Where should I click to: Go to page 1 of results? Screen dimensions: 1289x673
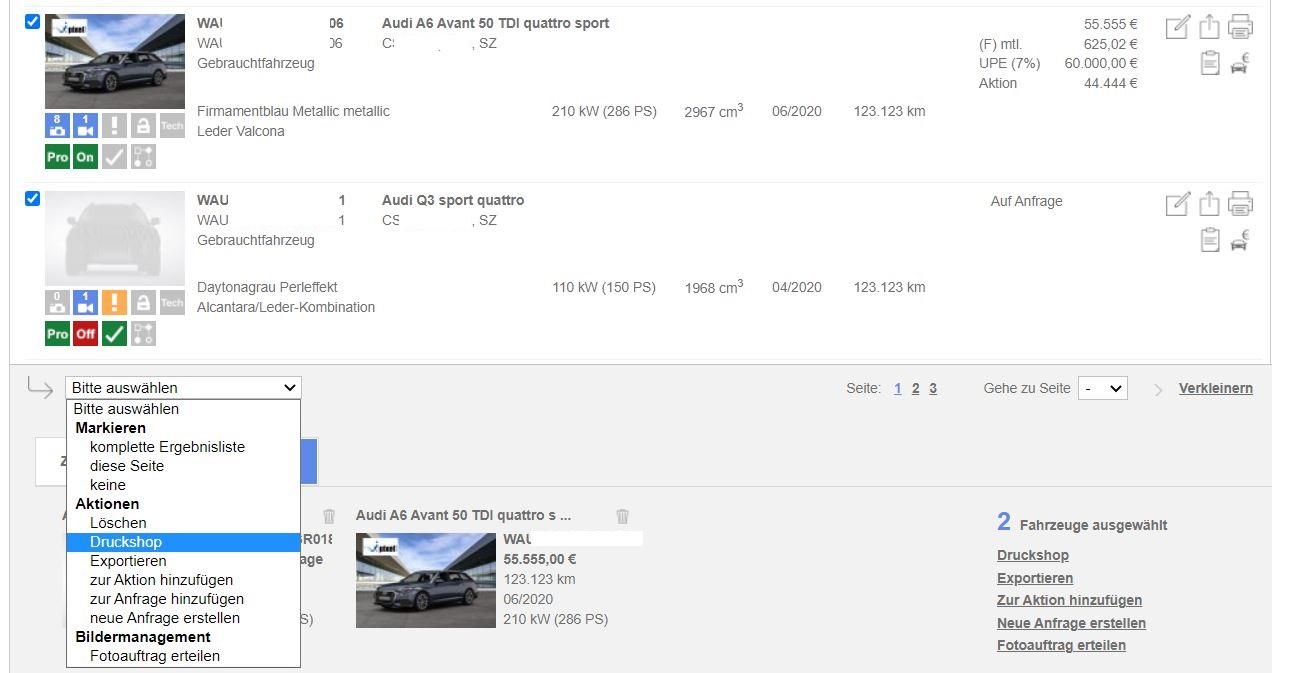898,389
